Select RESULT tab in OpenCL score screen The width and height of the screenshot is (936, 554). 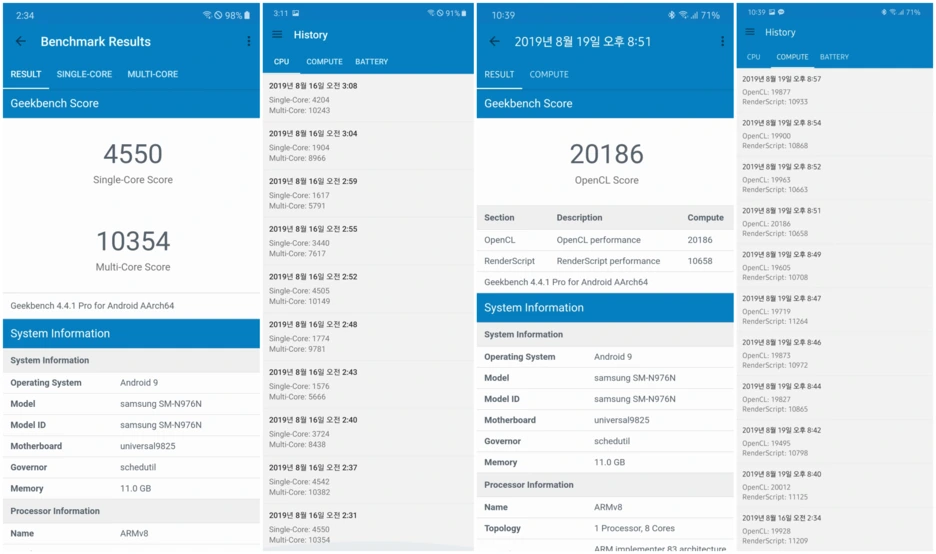[x=499, y=75]
